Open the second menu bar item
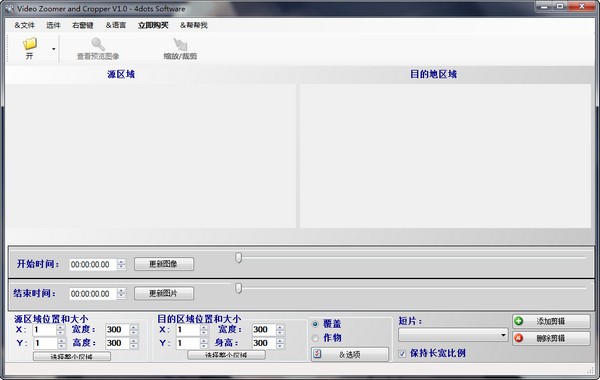 [x=53, y=25]
